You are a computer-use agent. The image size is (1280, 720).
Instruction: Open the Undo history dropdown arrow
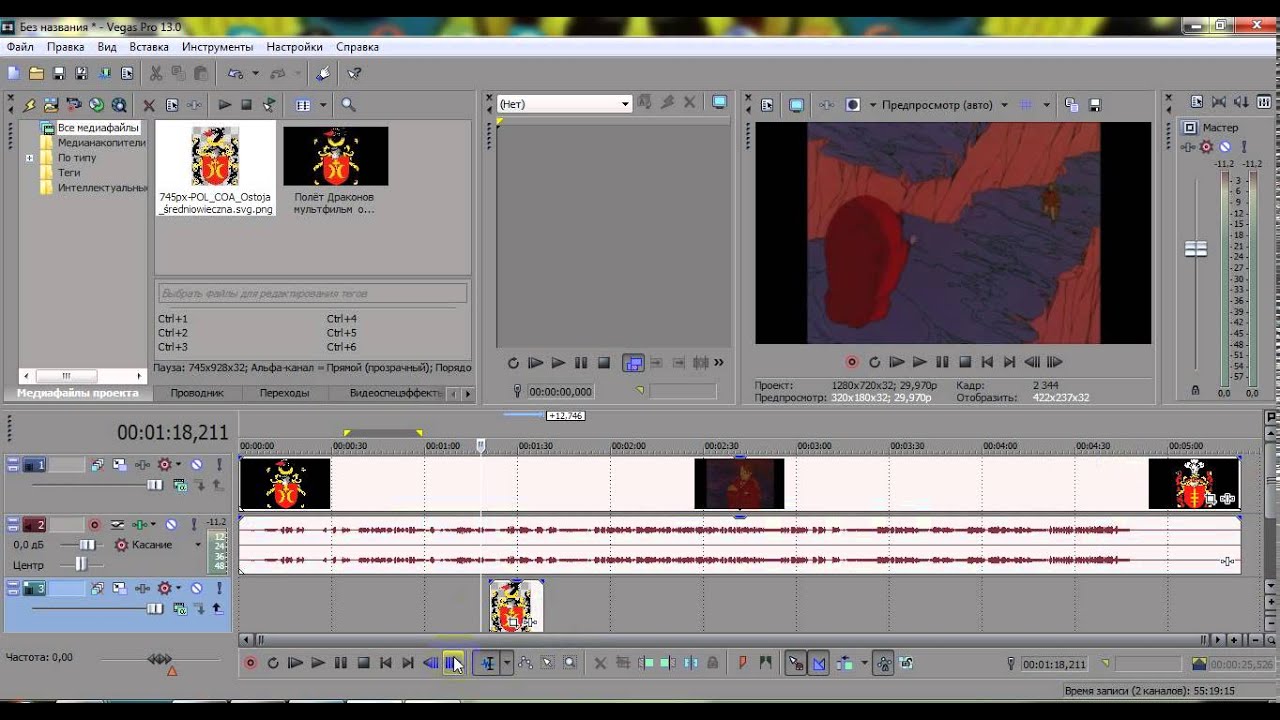click(x=256, y=73)
